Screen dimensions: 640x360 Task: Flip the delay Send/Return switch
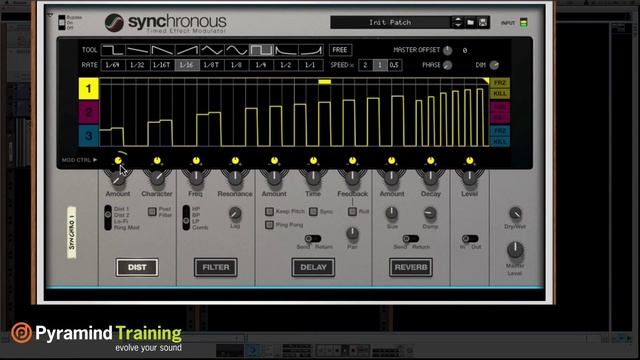pyautogui.click(x=313, y=238)
